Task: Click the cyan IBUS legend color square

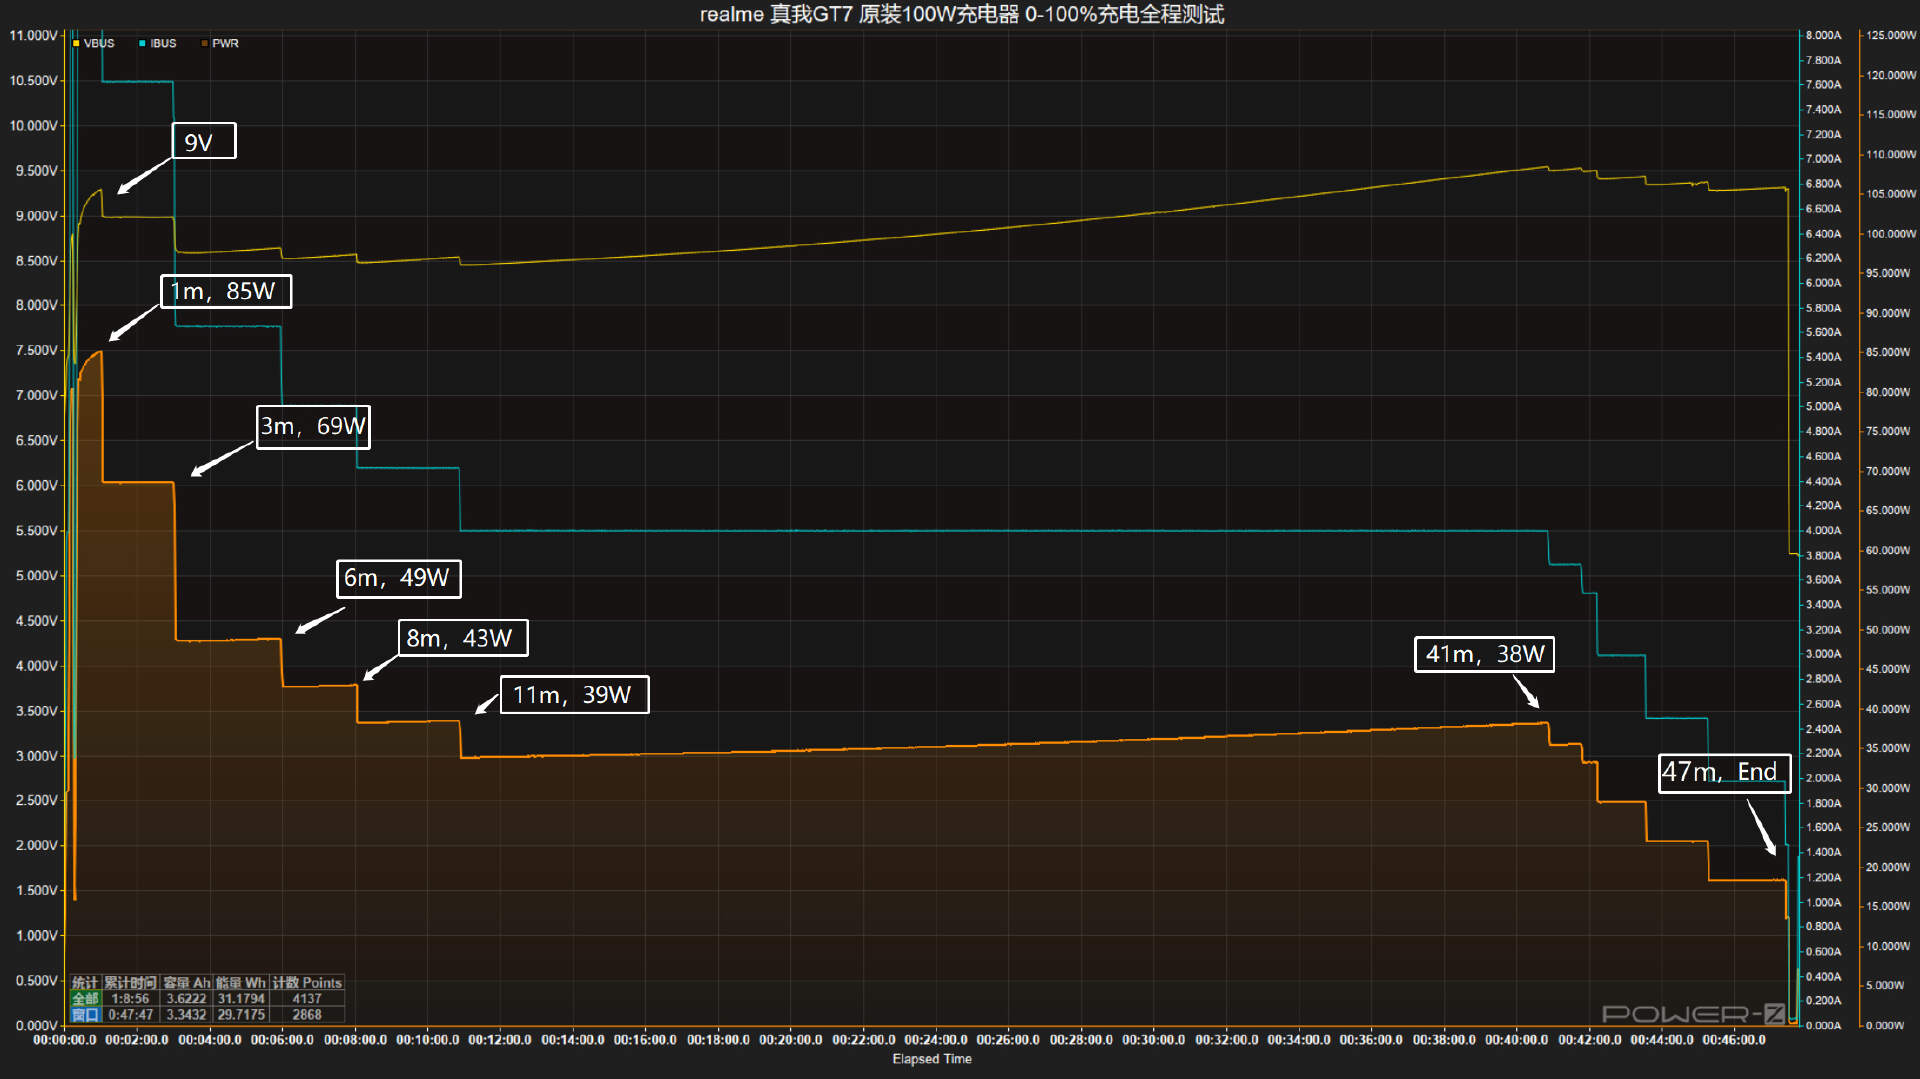Action: (x=142, y=43)
